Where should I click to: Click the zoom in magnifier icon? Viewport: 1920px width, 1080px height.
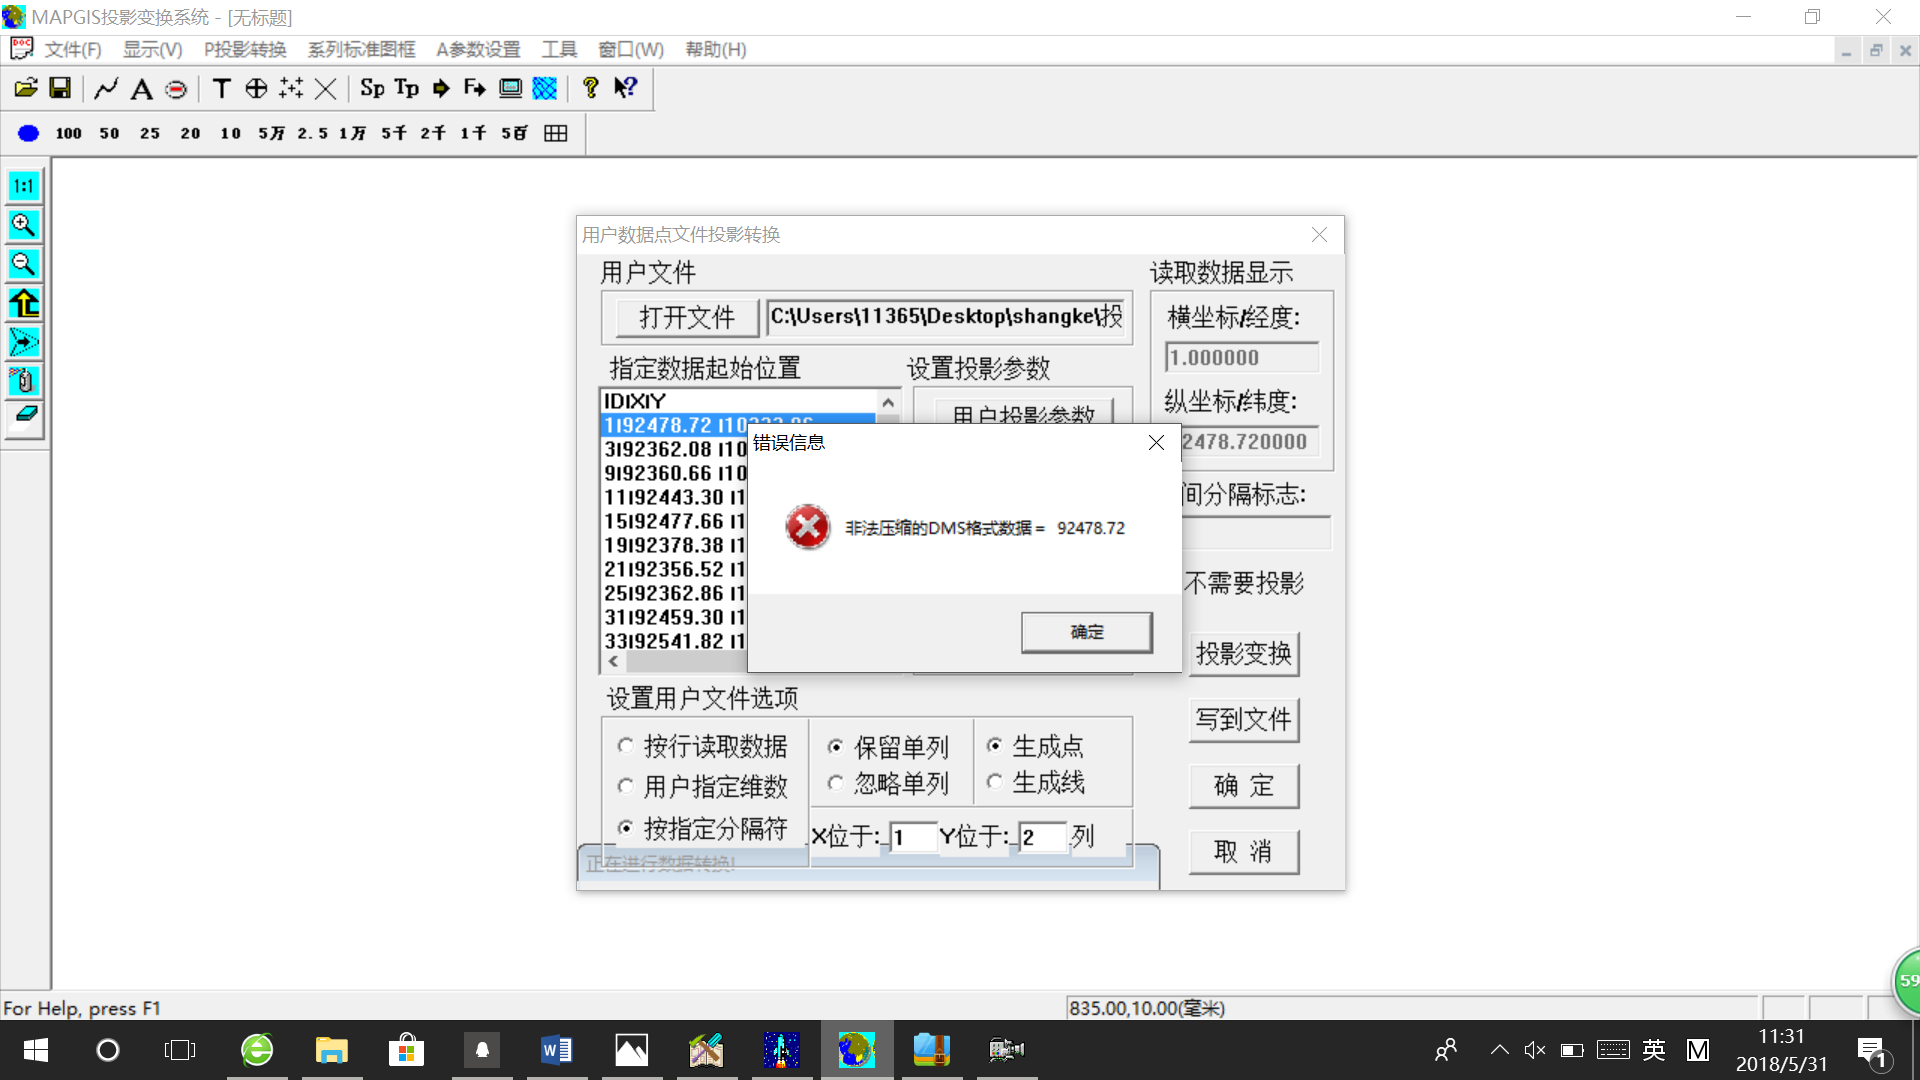click(x=24, y=225)
